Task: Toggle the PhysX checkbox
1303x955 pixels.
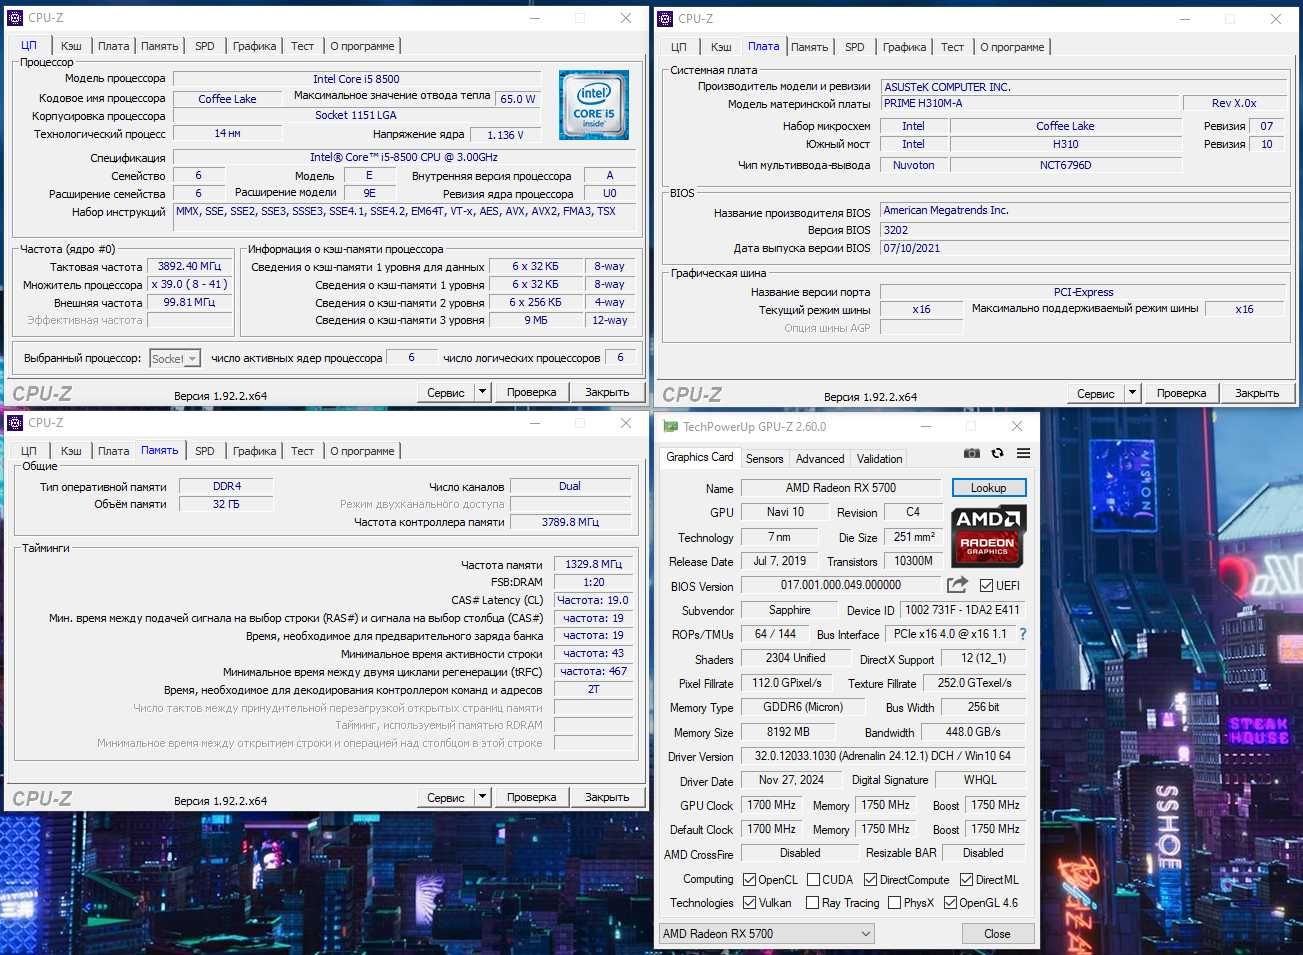Action: coord(894,903)
